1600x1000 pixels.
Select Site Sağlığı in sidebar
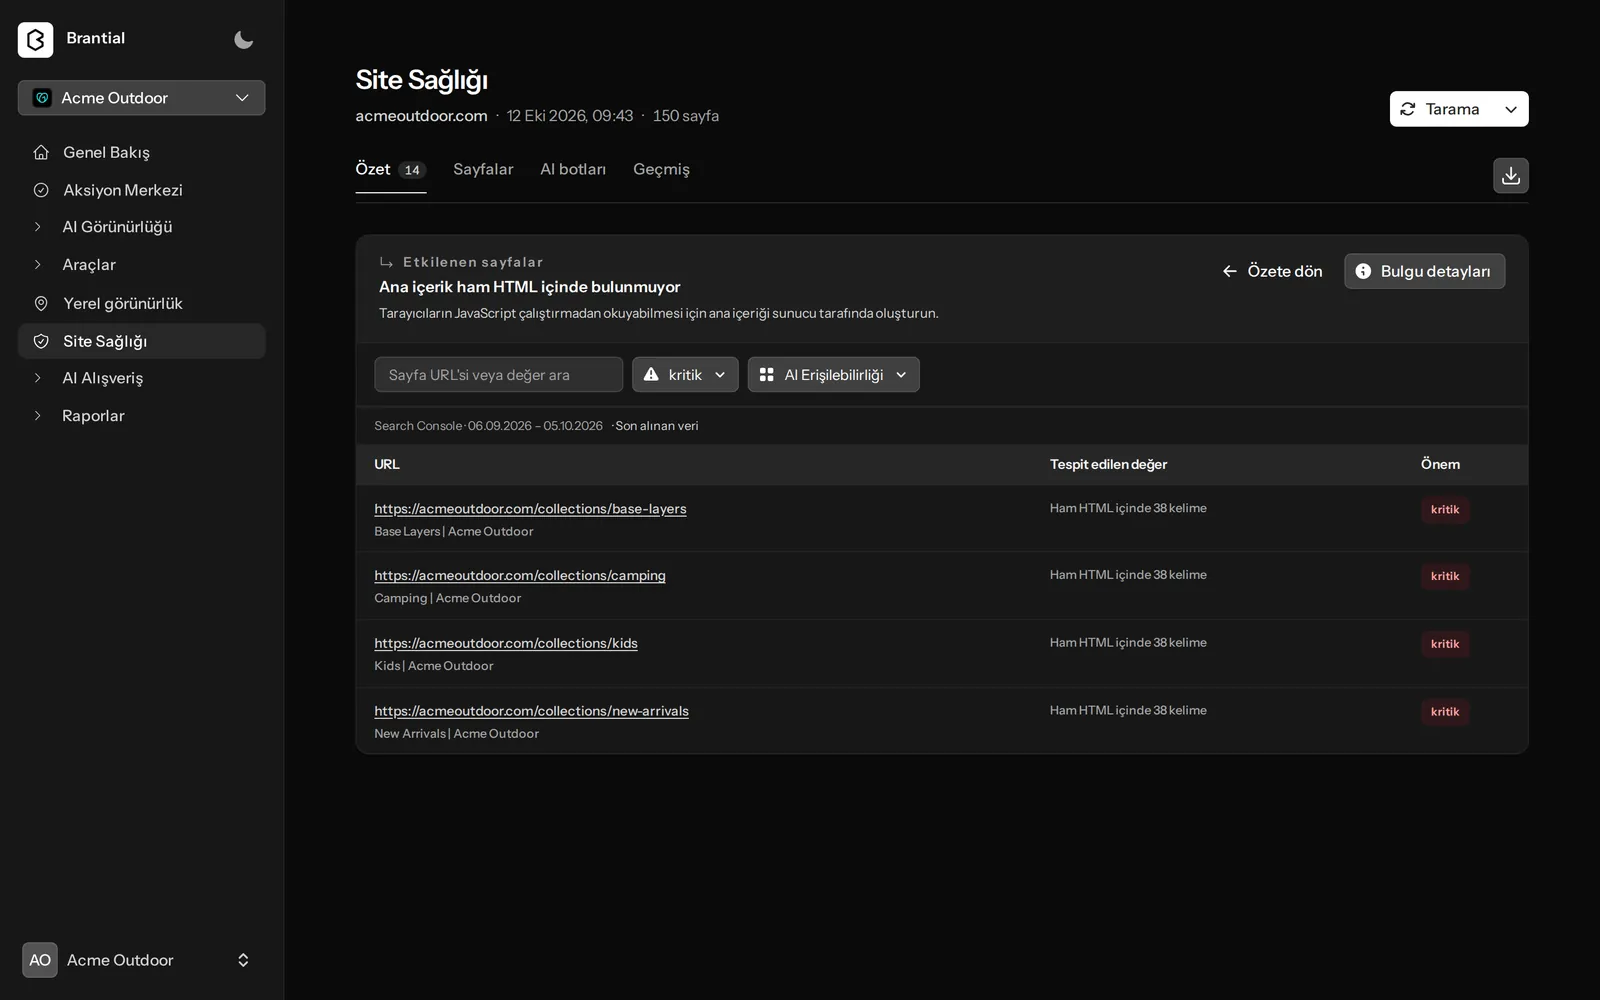click(141, 341)
